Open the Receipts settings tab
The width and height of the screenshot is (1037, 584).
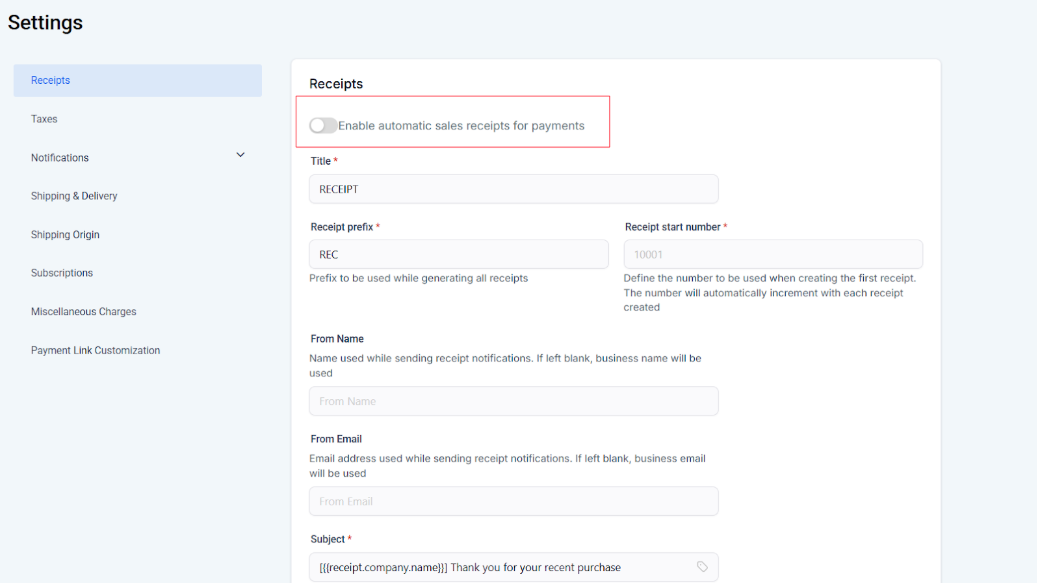pos(51,81)
